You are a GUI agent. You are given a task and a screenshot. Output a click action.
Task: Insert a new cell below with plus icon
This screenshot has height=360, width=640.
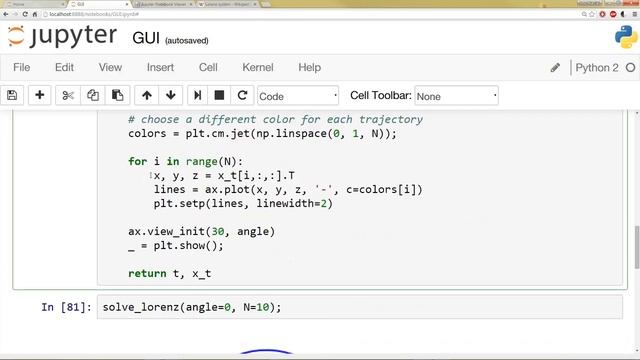(x=40, y=96)
